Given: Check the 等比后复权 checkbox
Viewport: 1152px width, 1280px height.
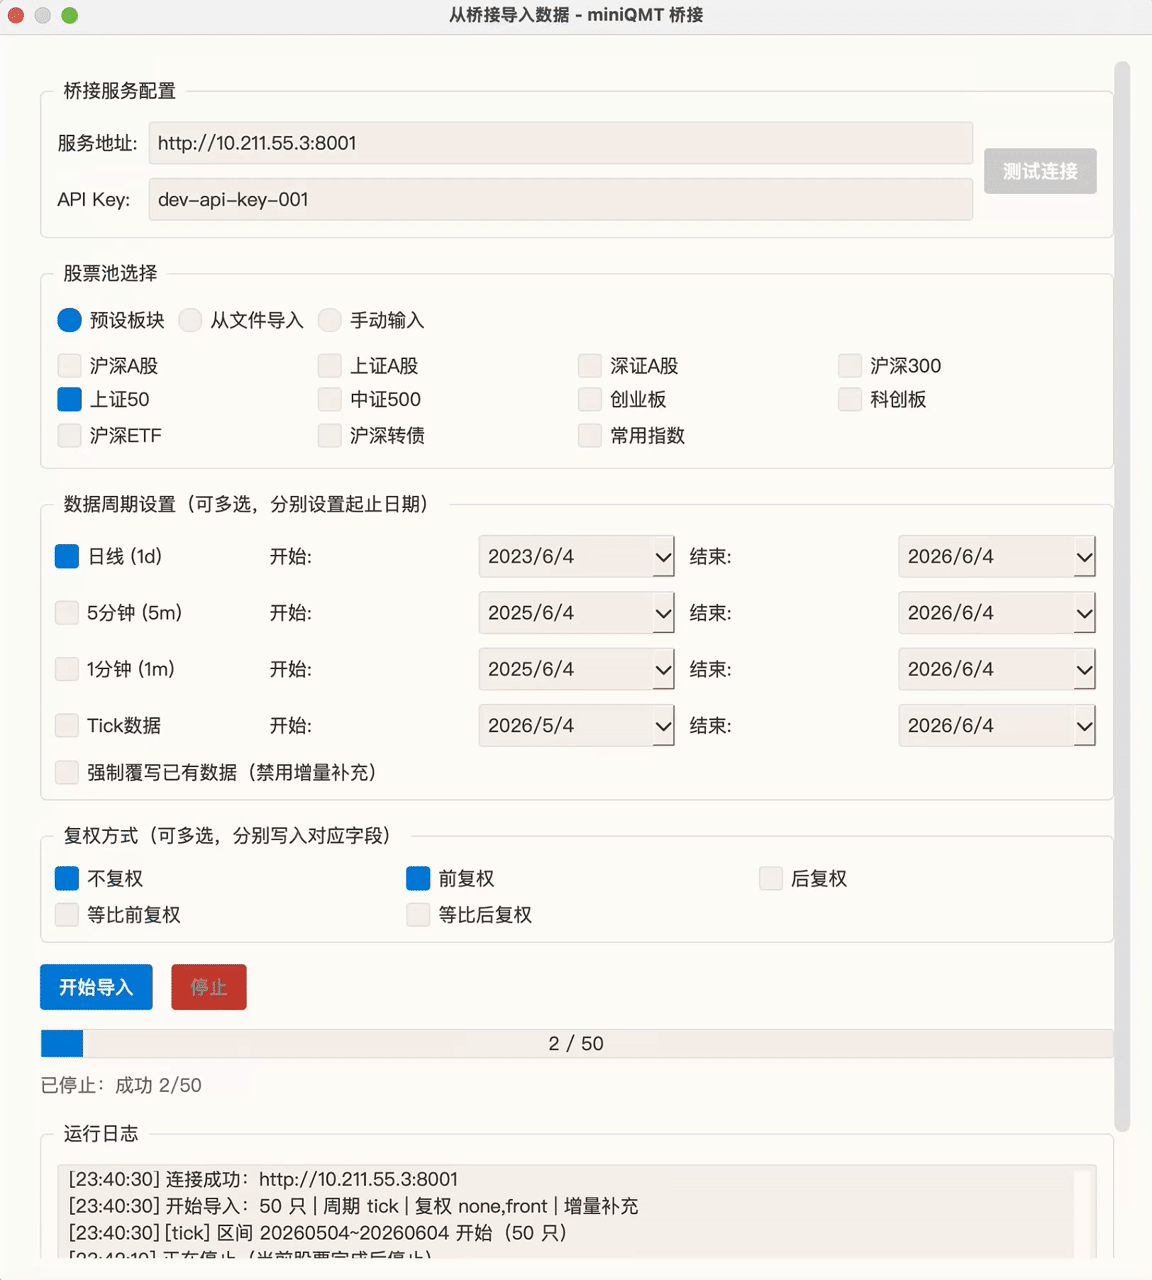Looking at the screenshot, I should [418, 914].
